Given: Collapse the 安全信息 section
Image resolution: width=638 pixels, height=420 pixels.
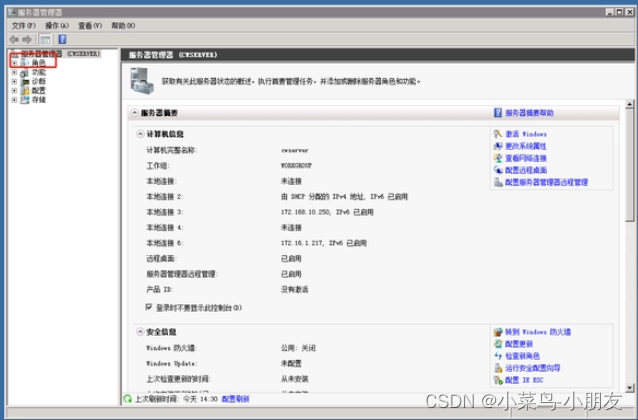Looking at the screenshot, I should click(x=140, y=332).
